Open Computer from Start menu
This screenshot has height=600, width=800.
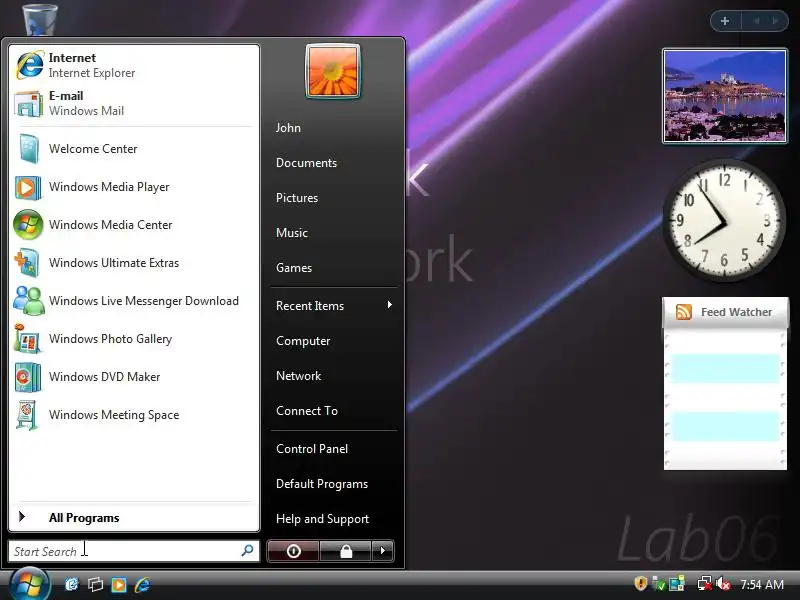pos(303,341)
